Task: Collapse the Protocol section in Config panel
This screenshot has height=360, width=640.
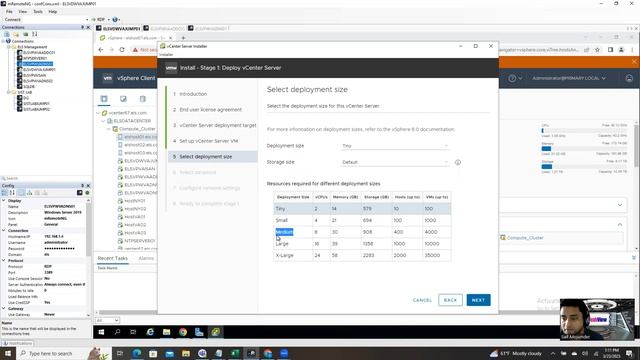Action: coord(4,260)
